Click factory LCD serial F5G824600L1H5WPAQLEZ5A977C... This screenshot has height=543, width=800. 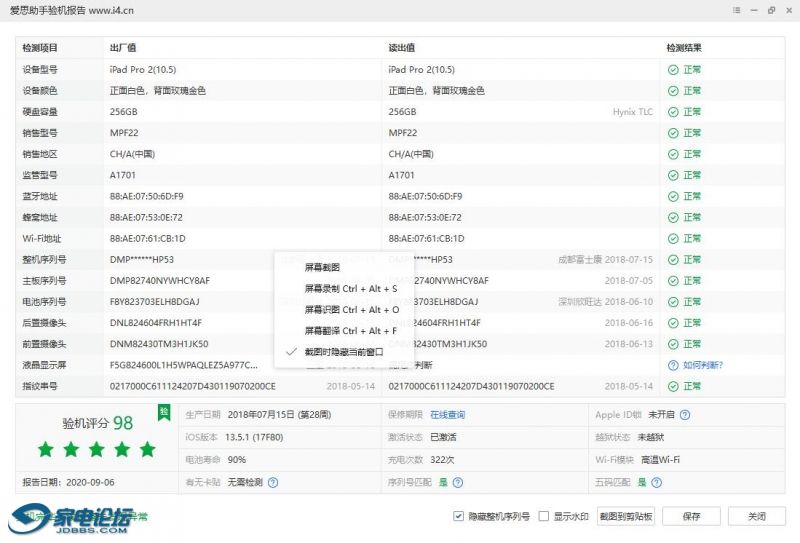click(184, 365)
